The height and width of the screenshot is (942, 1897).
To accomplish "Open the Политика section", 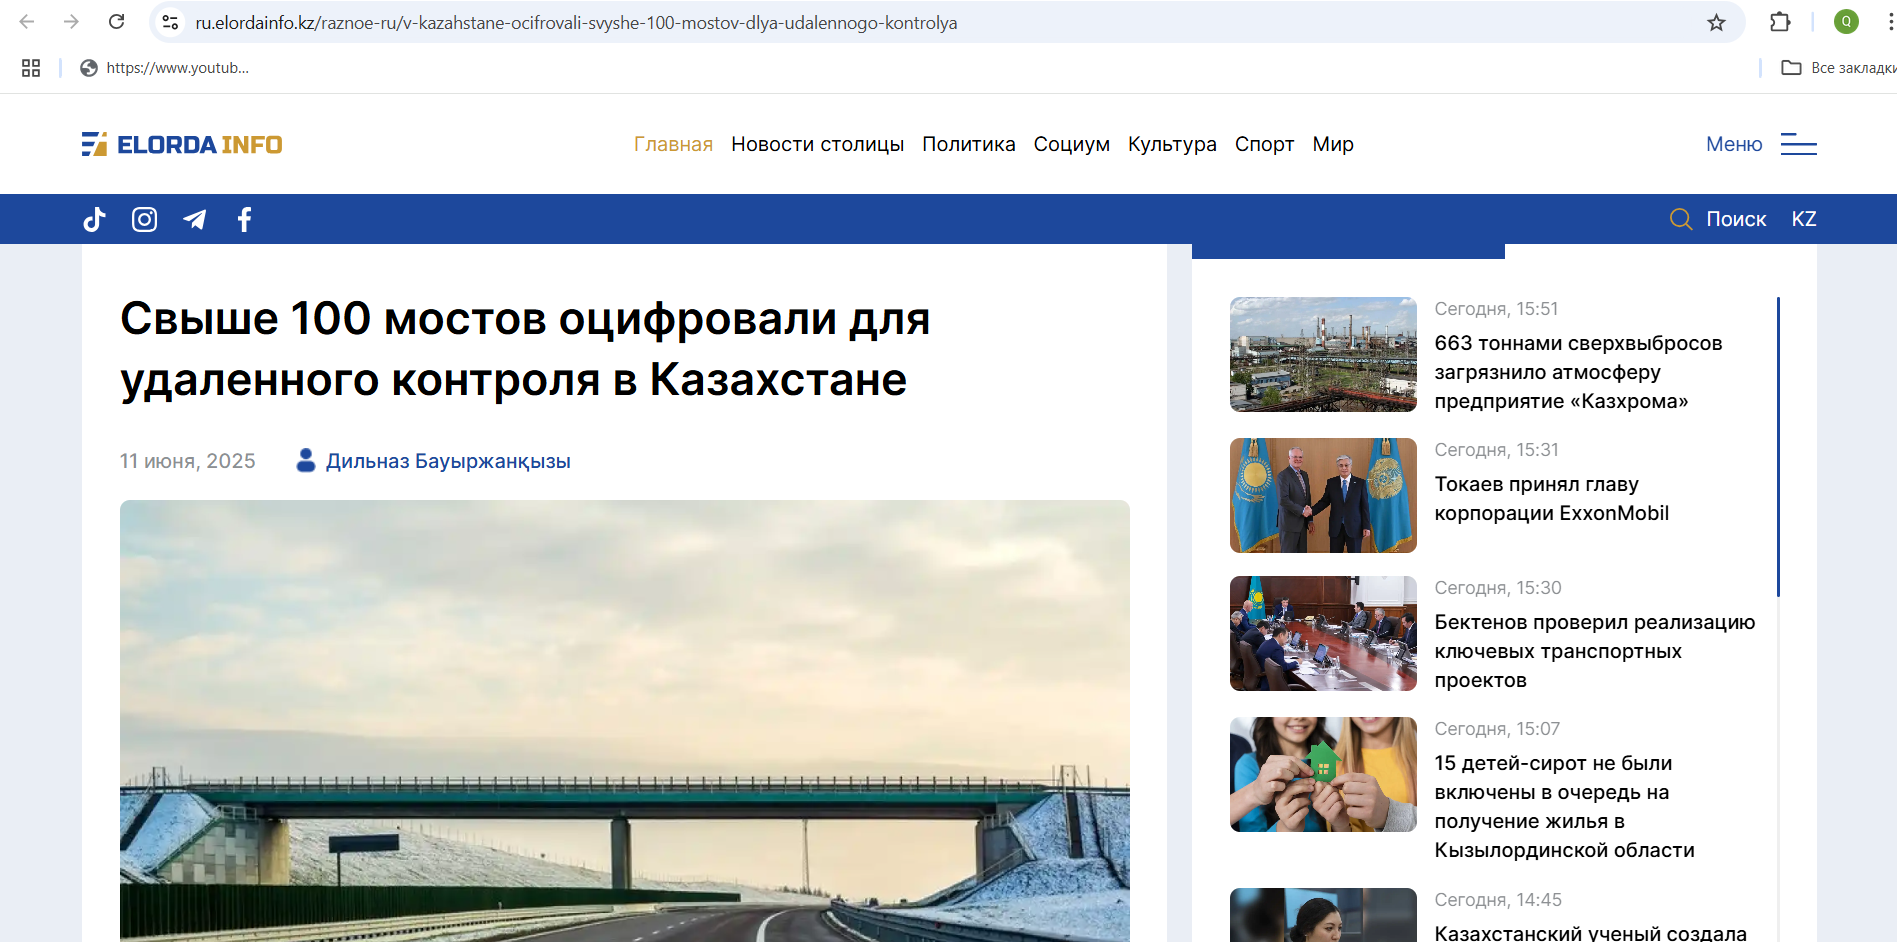I will tap(968, 144).
